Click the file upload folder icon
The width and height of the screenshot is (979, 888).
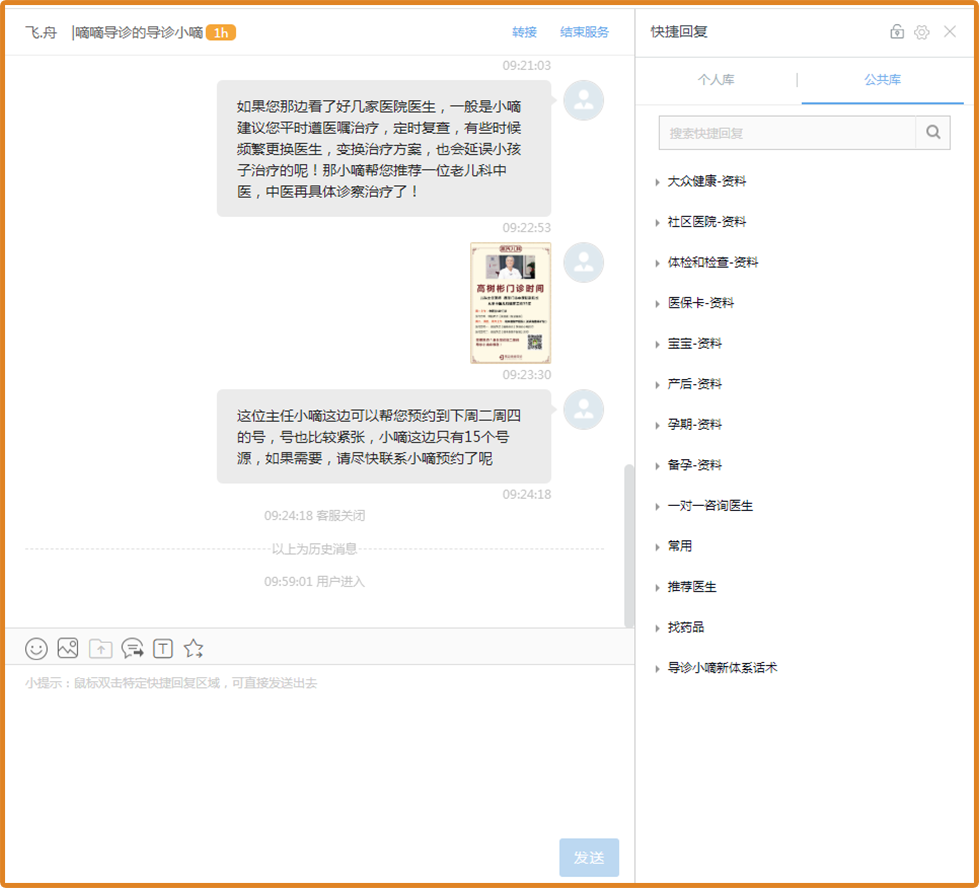click(x=100, y=648)
